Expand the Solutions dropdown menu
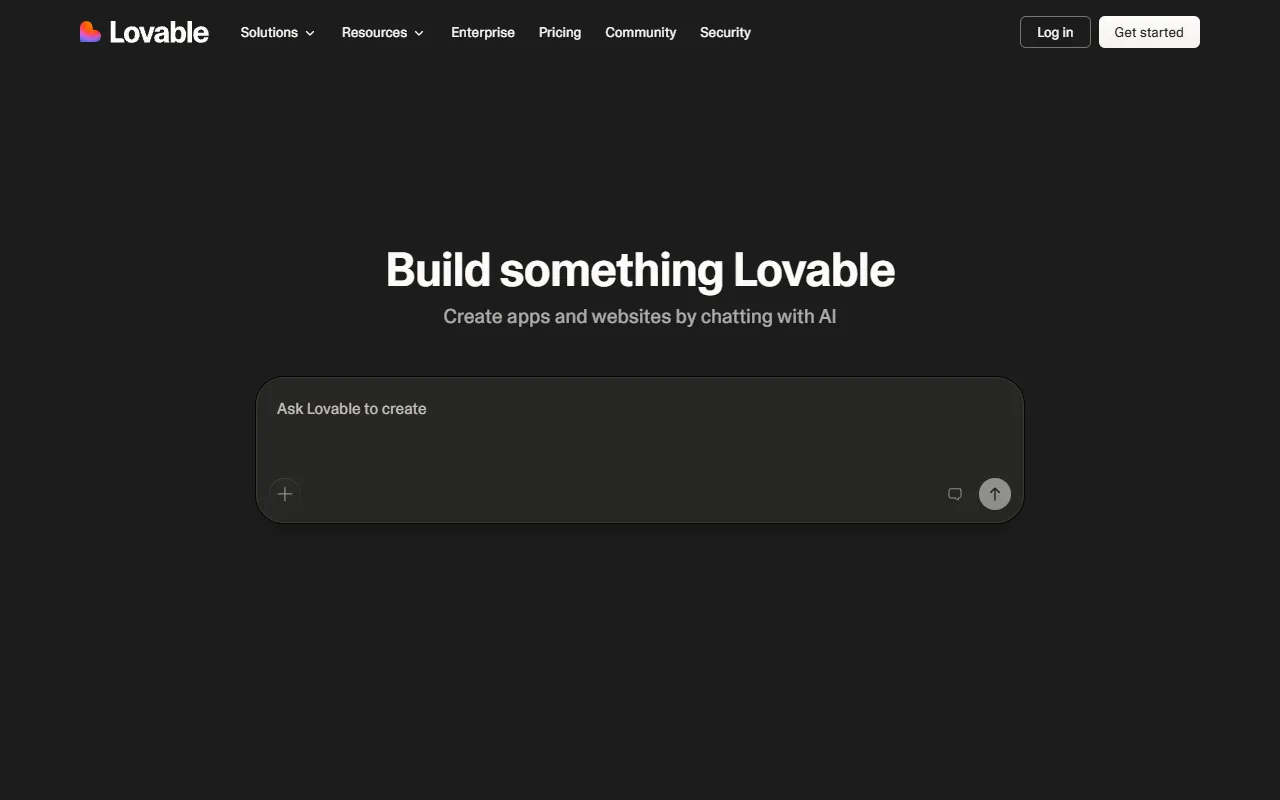The image size is (1280, 800). pyautogui.click(x=278, y=32)
